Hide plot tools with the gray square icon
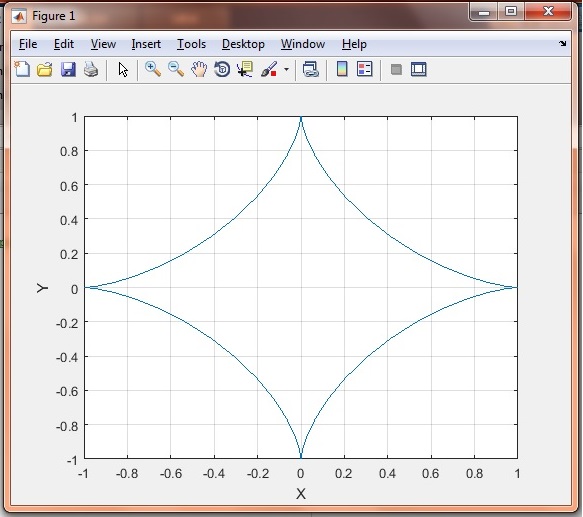583x517 pixels. (396, 70)
